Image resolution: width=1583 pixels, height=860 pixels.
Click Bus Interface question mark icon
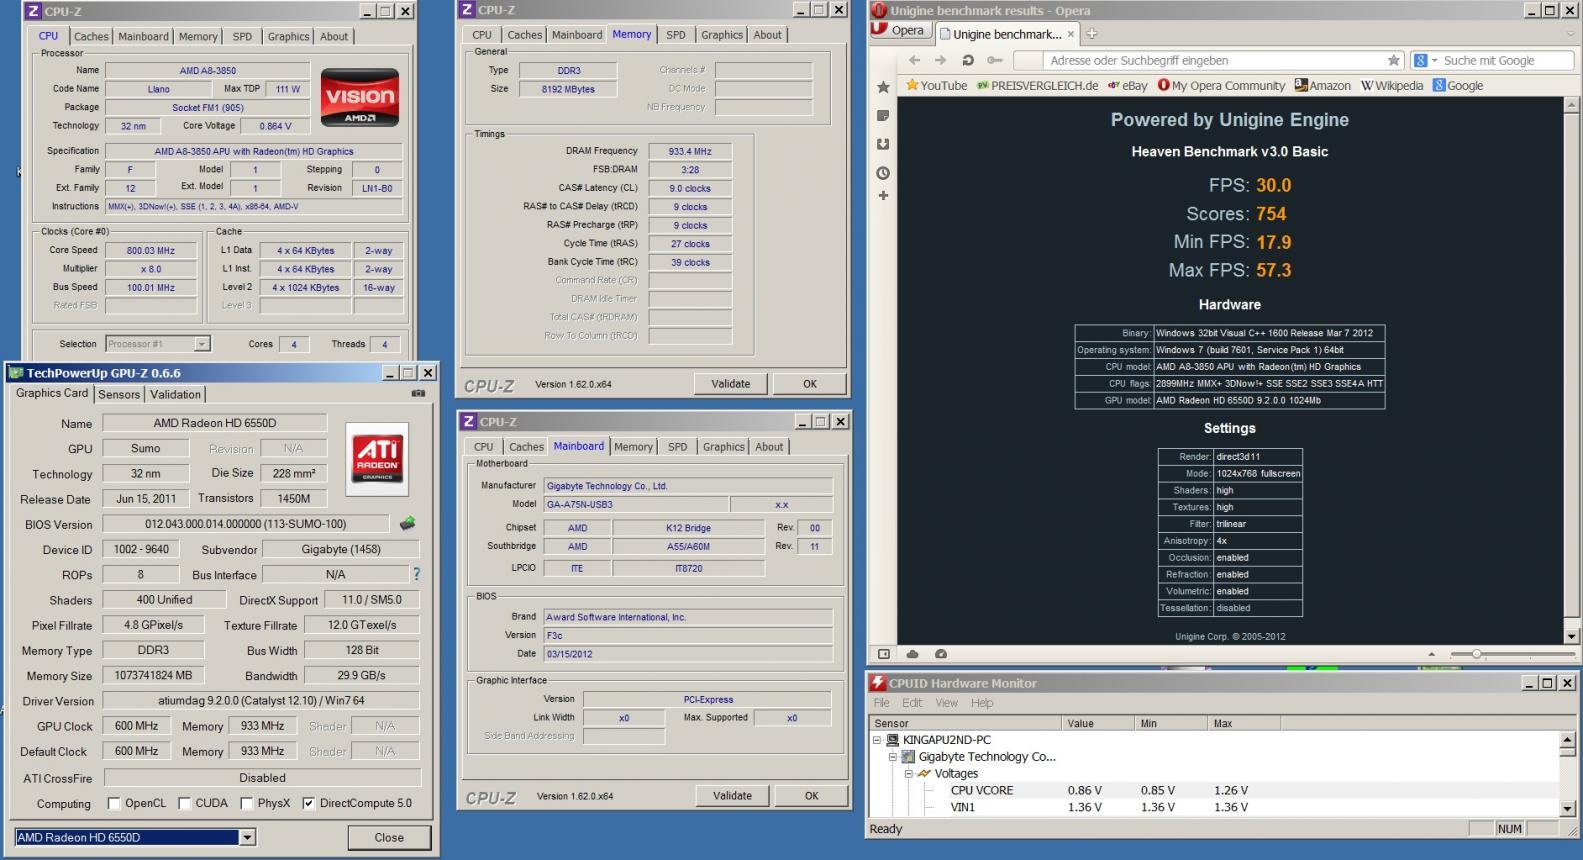pyautogui.click(x=416, y=574)
